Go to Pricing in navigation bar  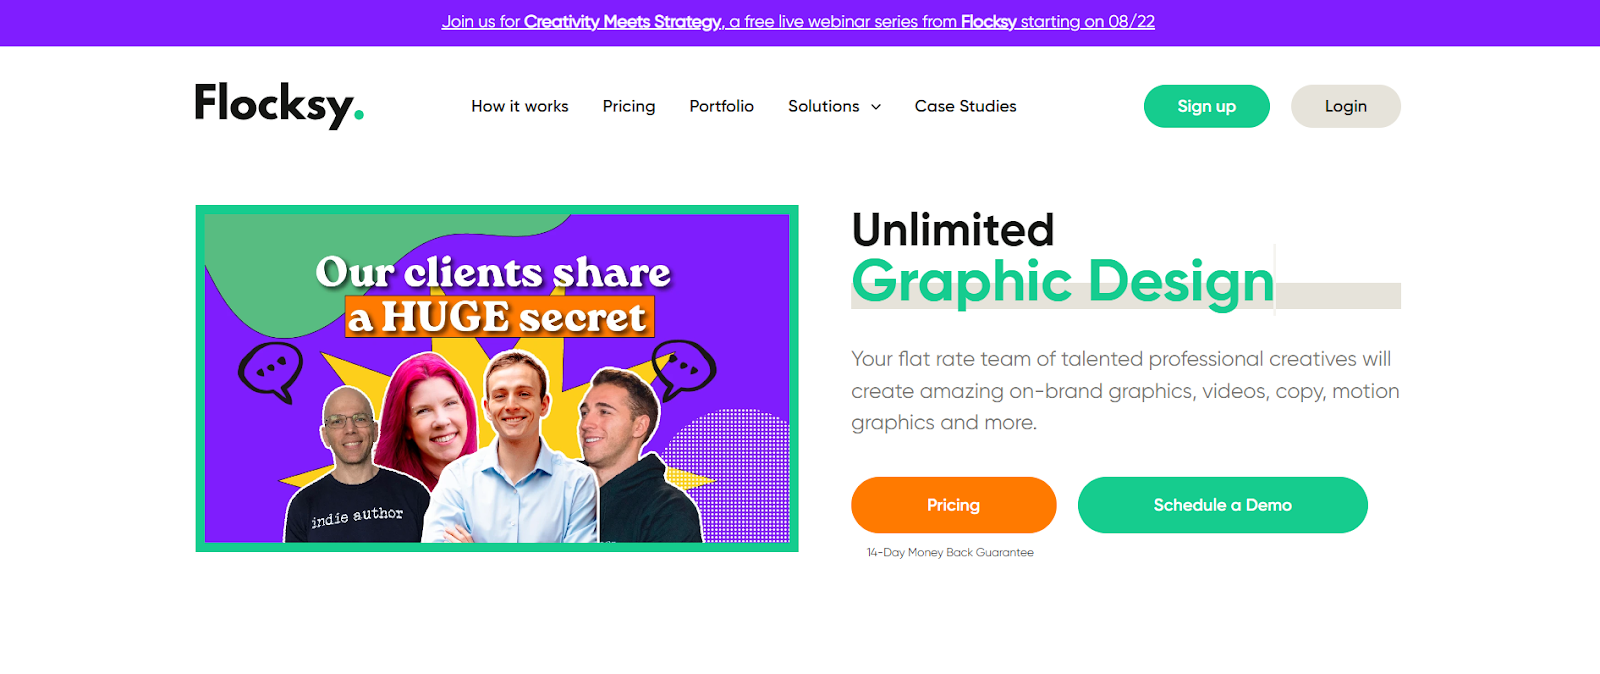coord(629,106)
